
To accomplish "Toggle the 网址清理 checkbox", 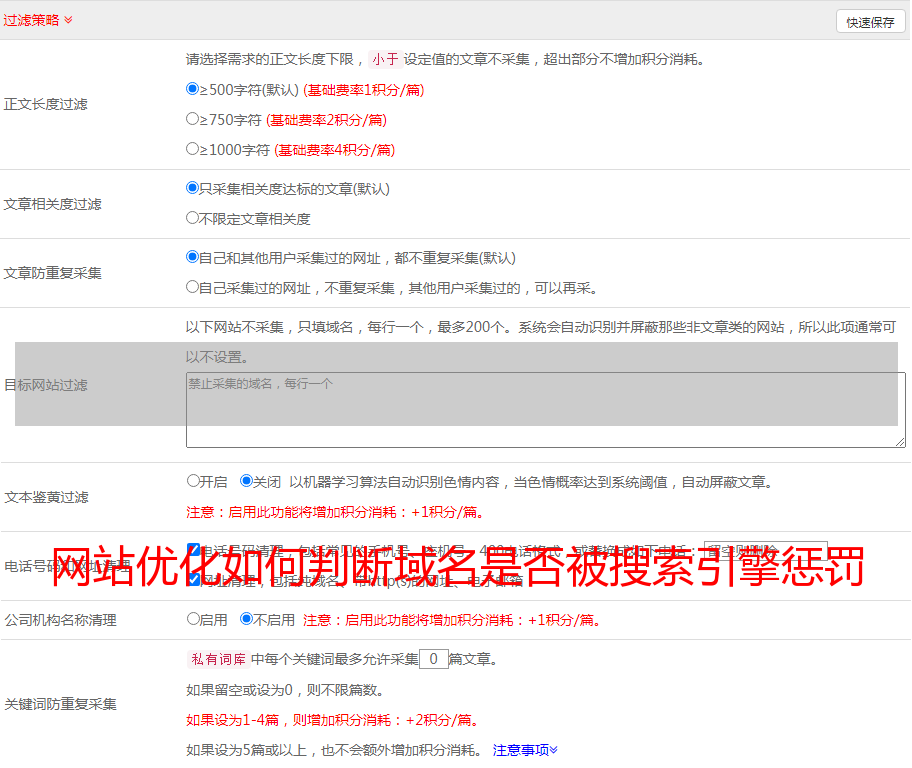I will (194, 579).
